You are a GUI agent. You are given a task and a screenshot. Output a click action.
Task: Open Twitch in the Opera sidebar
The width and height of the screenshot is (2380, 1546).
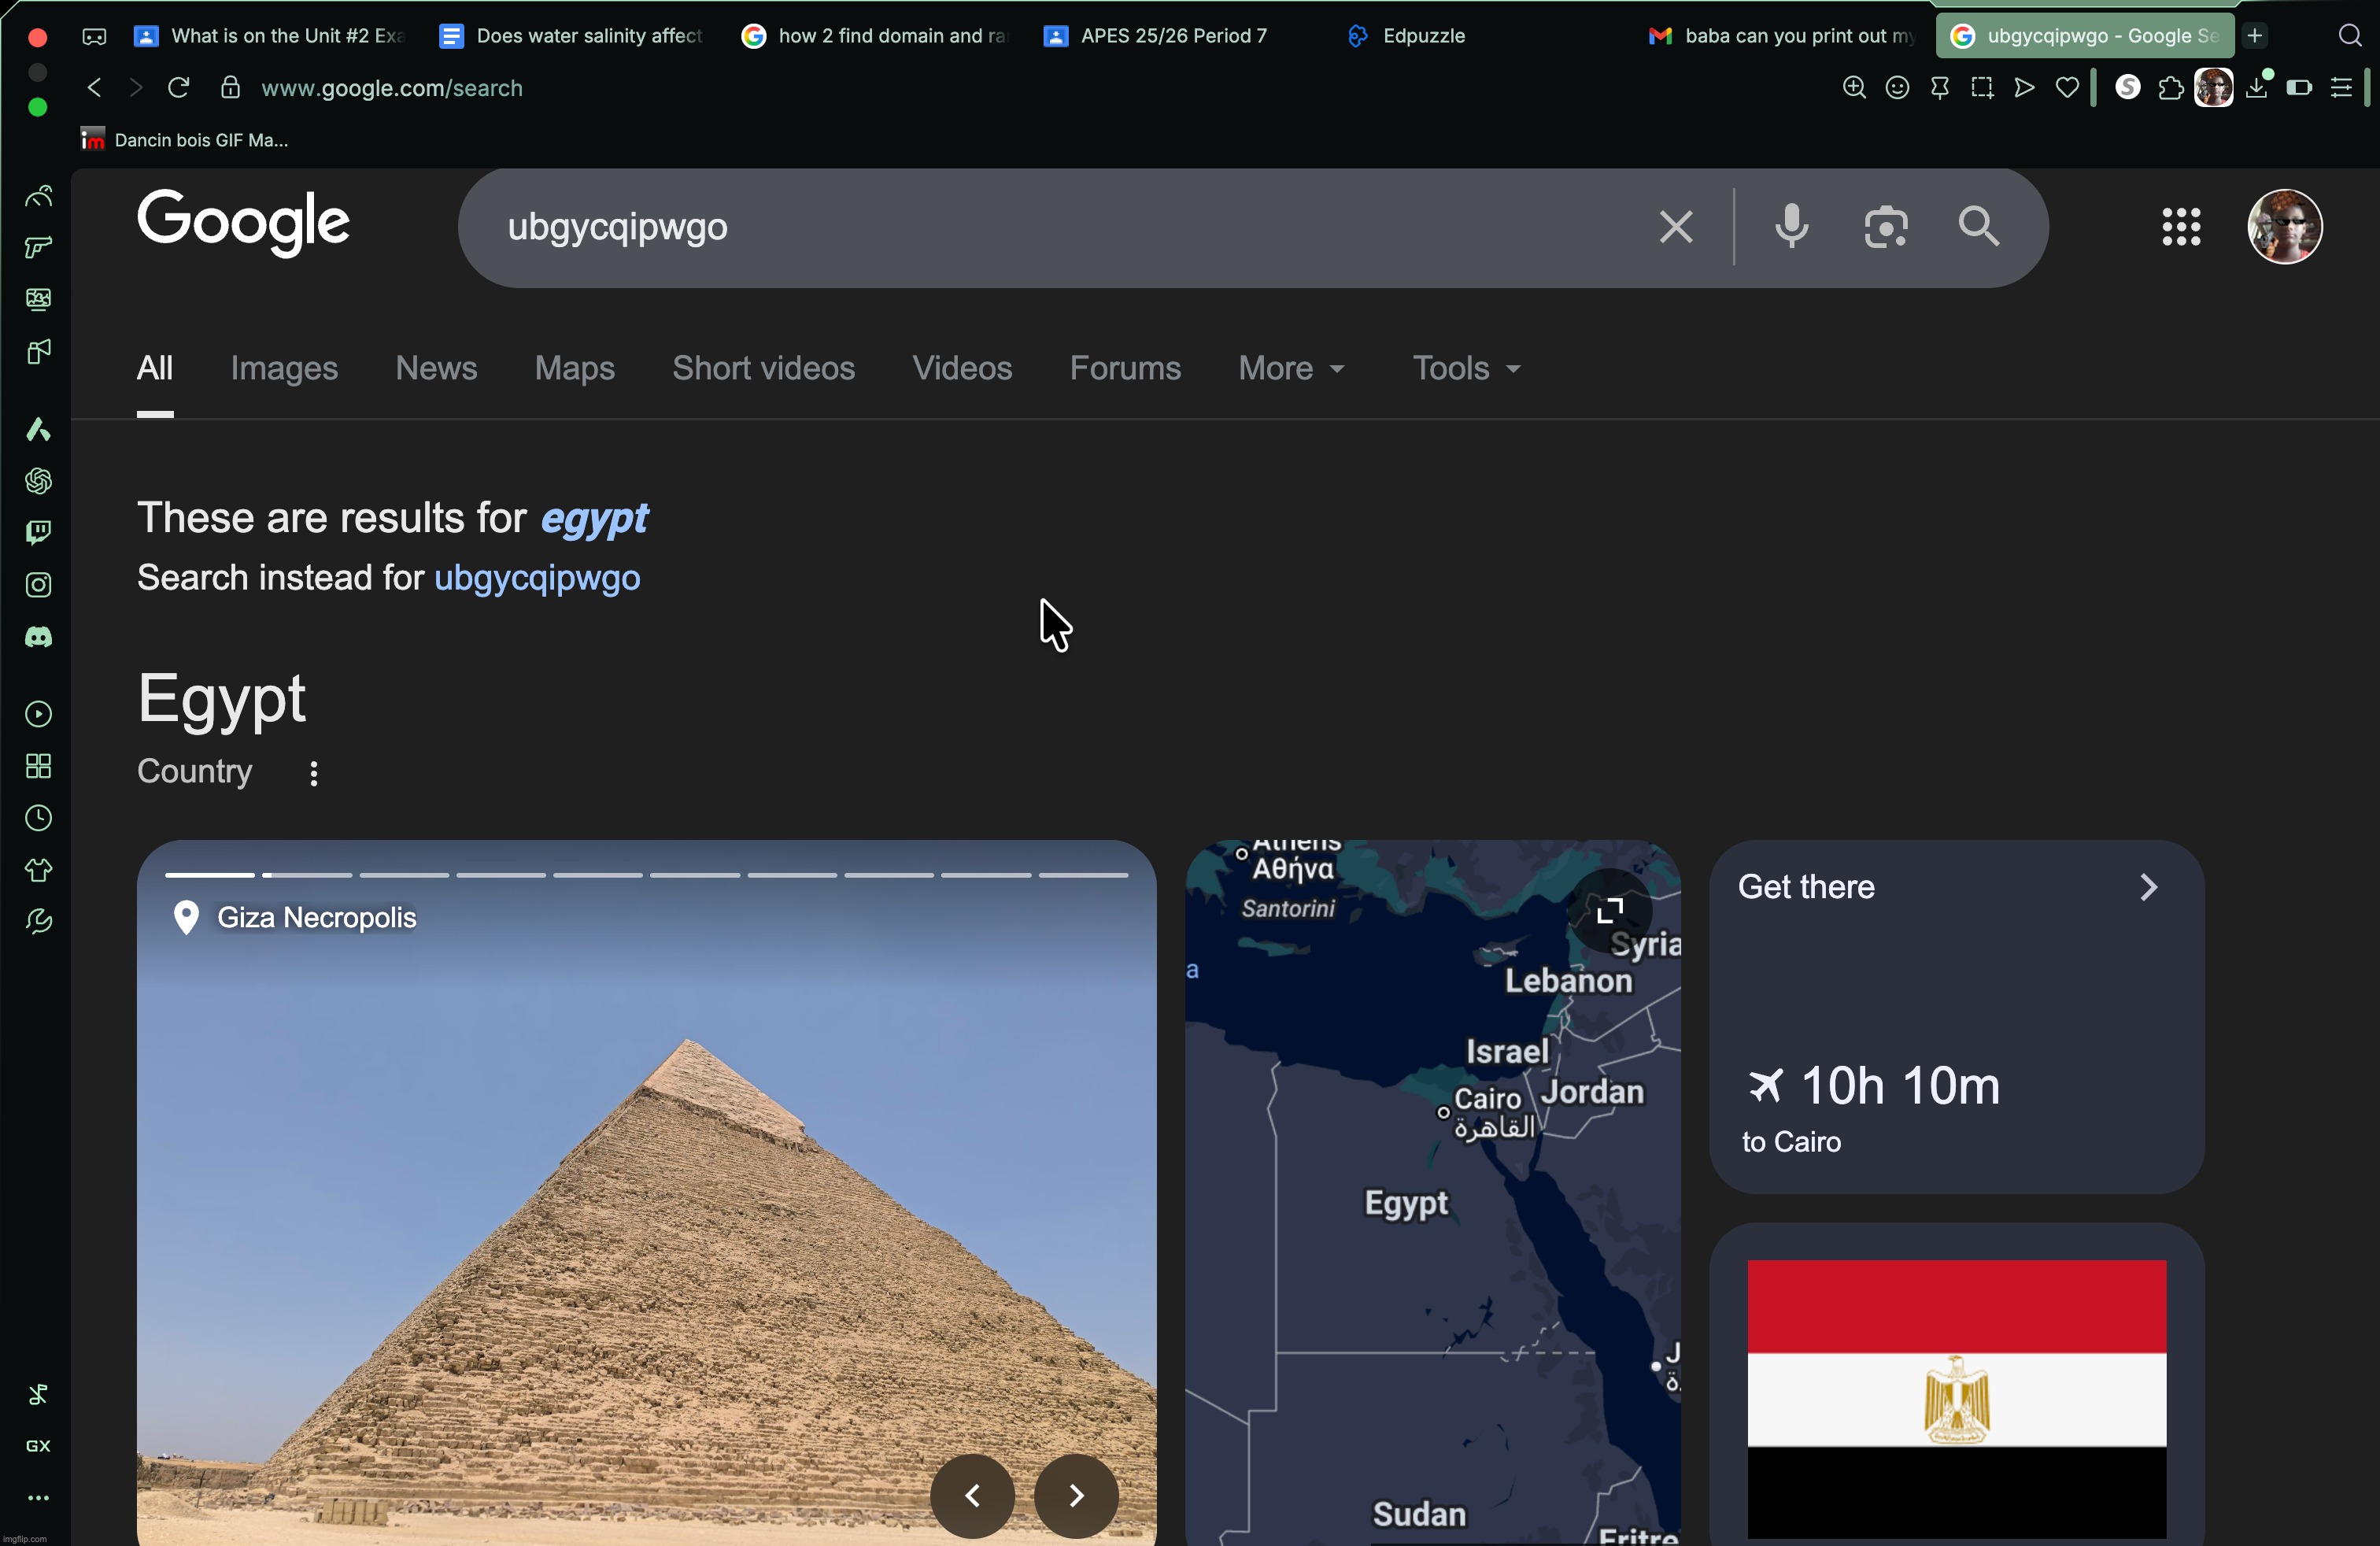pyautogui.click(x=38, y=532)
